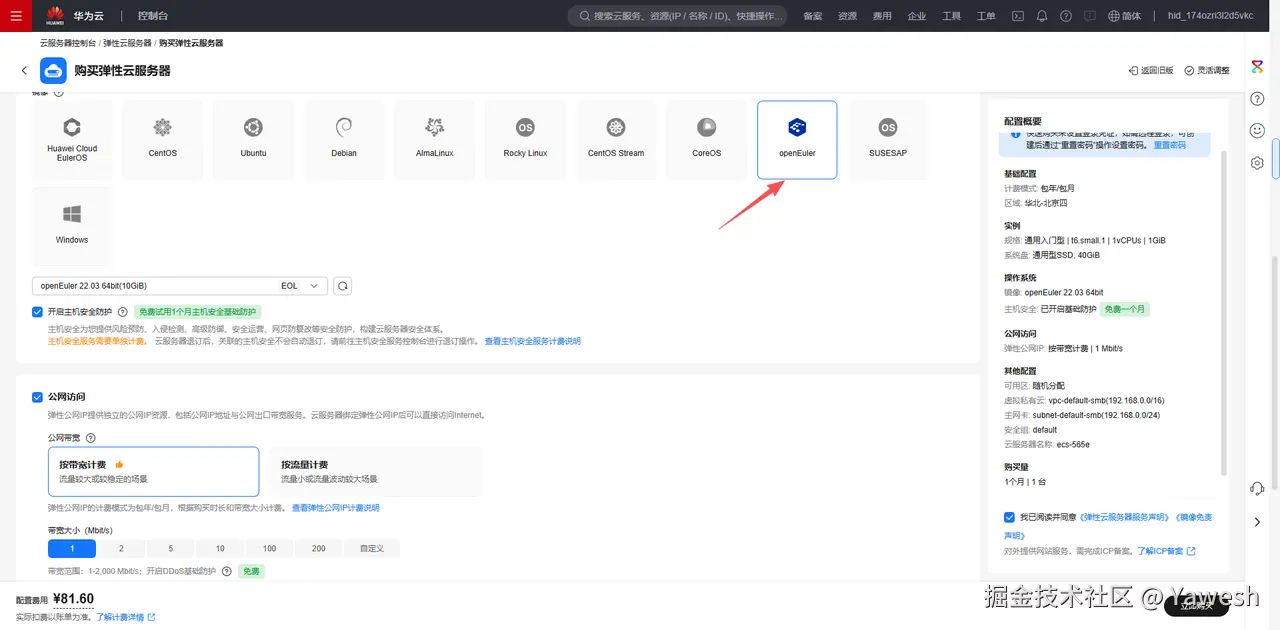Choose the Rocky Linux image tile
1280x630 pixels.
point(525,140)
